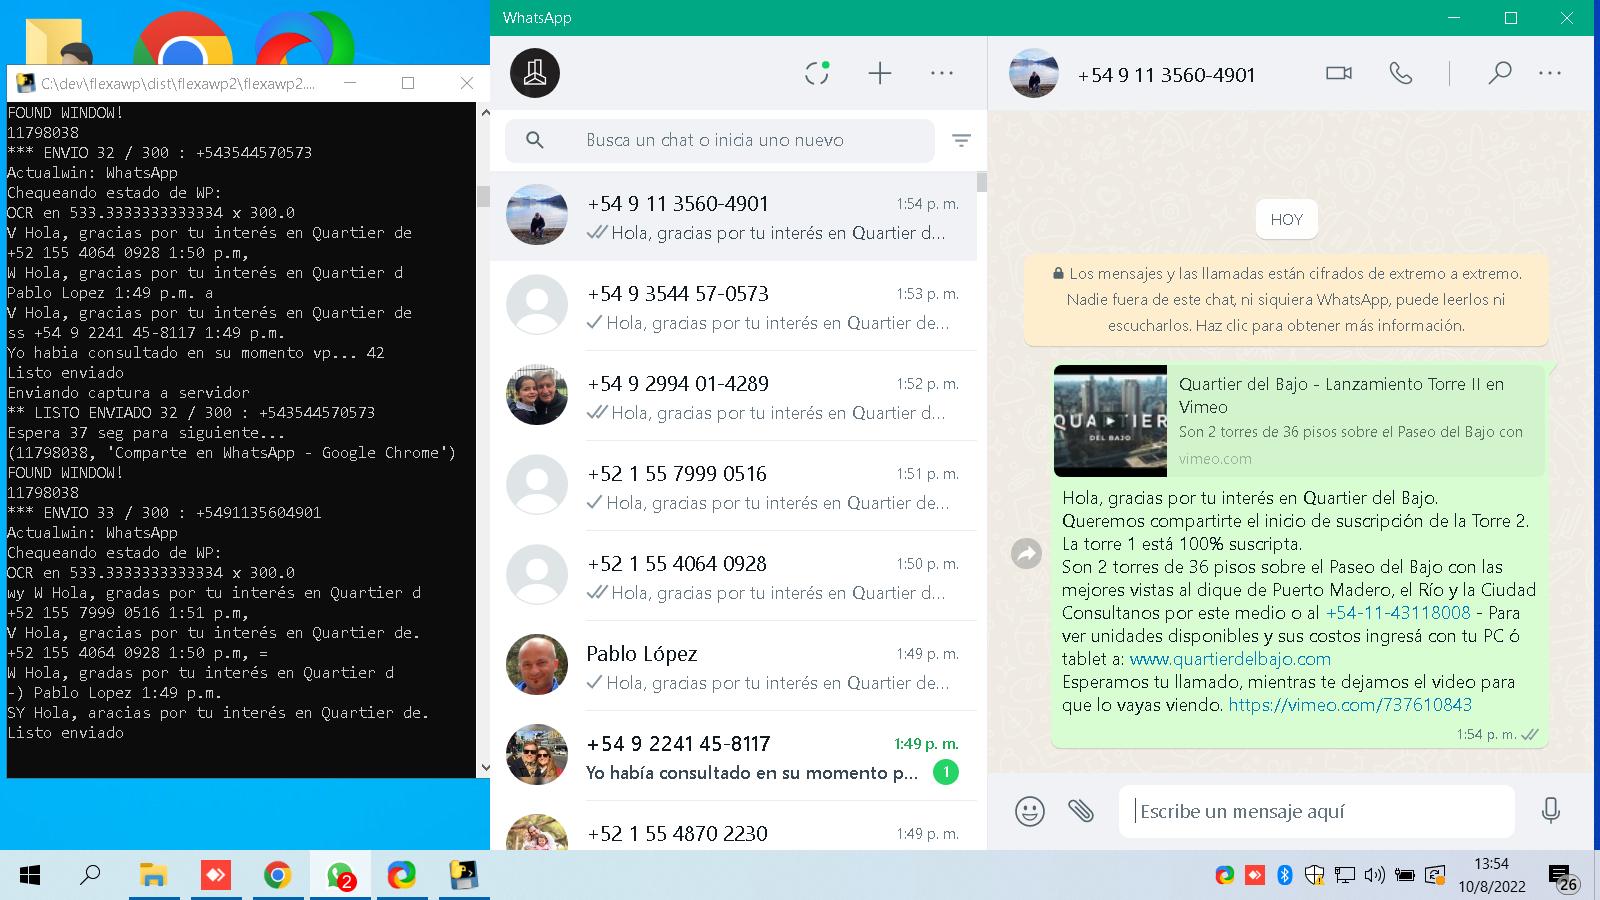
Task: Attach a file with the paperclip icon
Action: [1081, 811]
